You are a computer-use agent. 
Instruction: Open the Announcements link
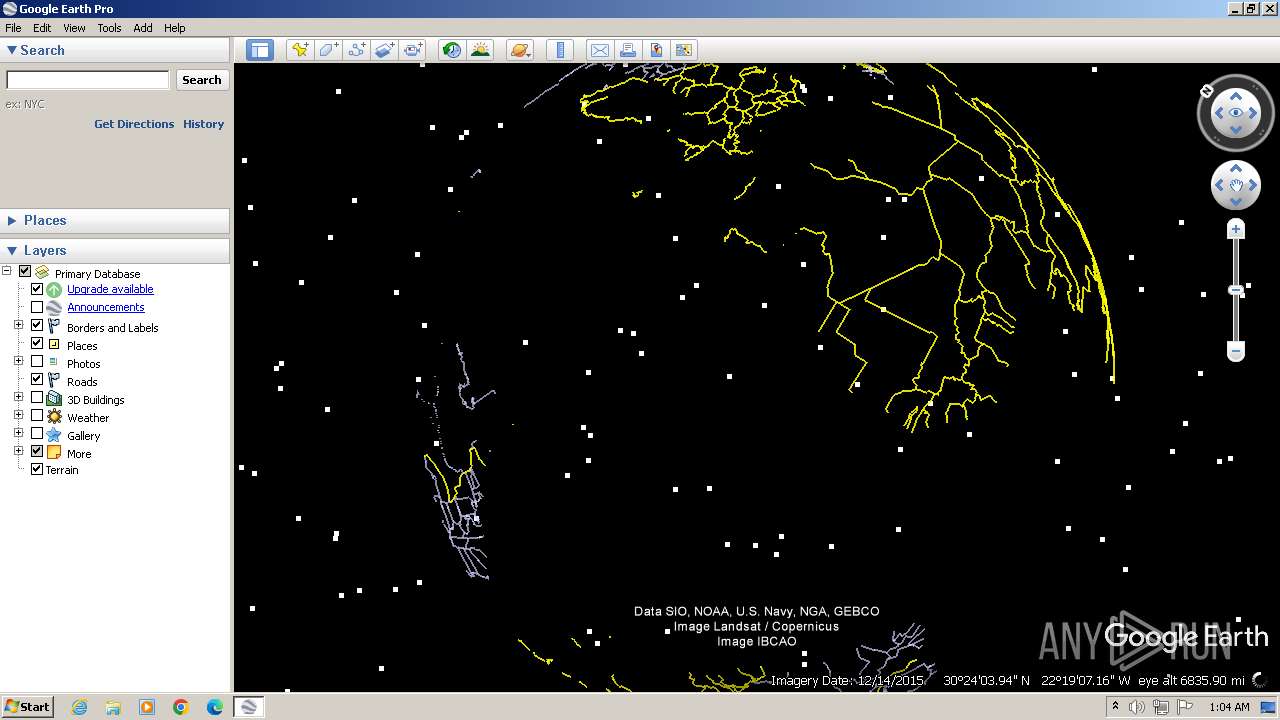click(x=106, y=307)
